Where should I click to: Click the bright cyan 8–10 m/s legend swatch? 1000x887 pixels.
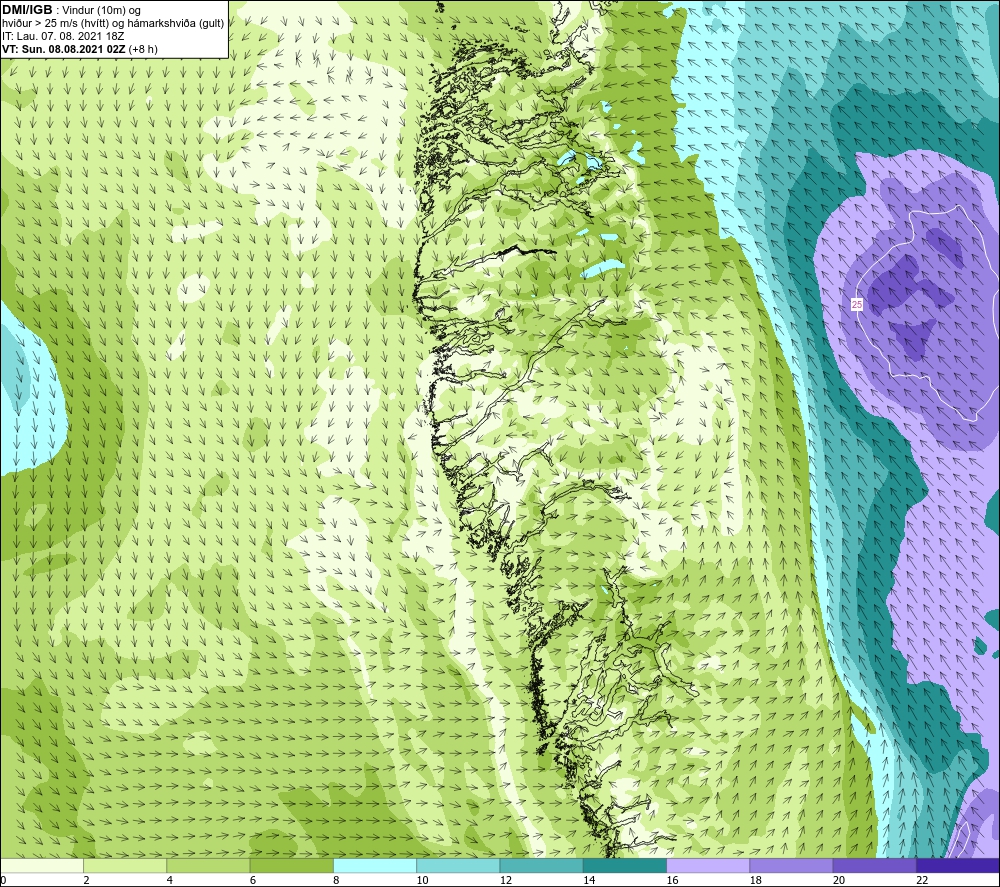(375, 865)
